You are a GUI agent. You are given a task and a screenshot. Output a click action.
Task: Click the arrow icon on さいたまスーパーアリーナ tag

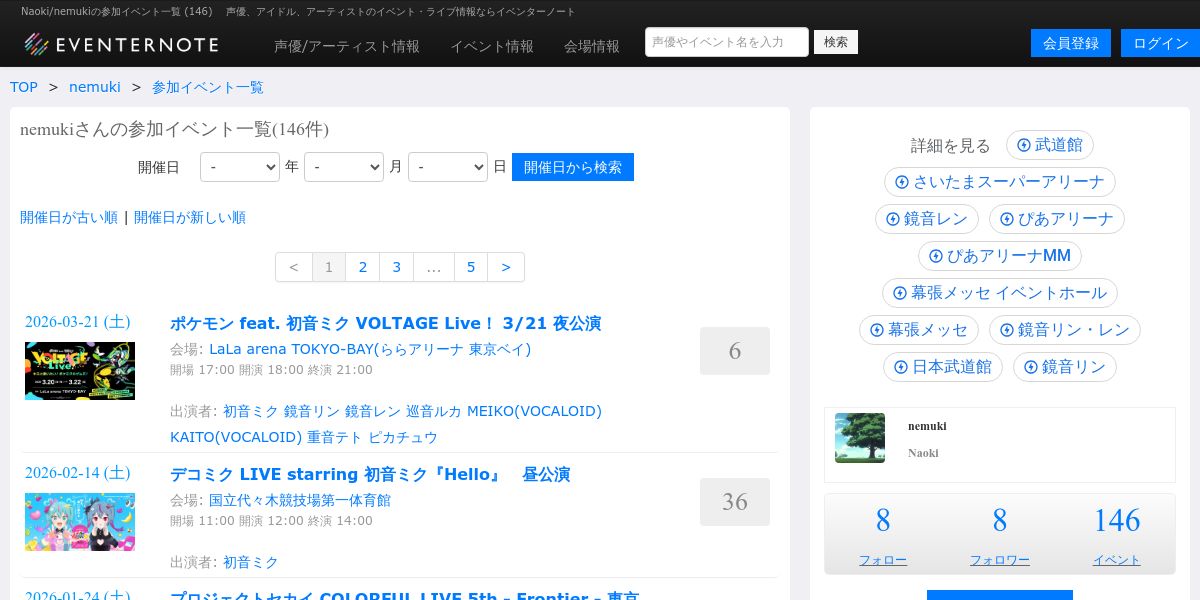click(x=902, y=182)
